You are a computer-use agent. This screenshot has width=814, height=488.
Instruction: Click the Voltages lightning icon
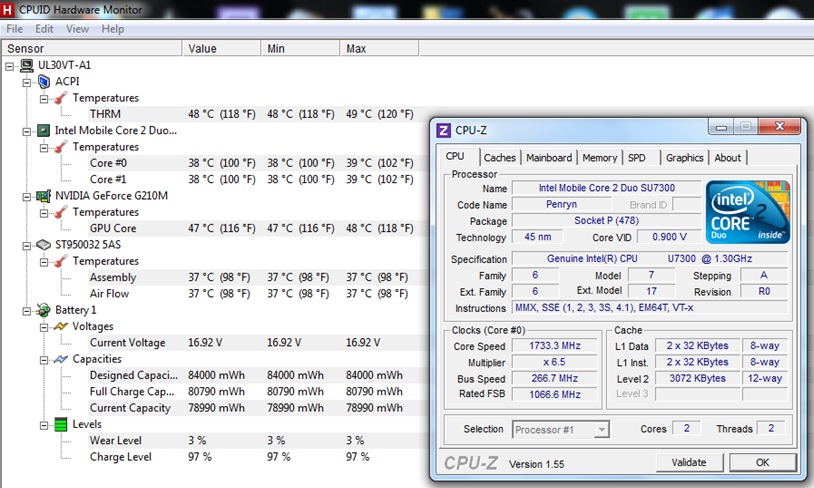click(61, 326)
